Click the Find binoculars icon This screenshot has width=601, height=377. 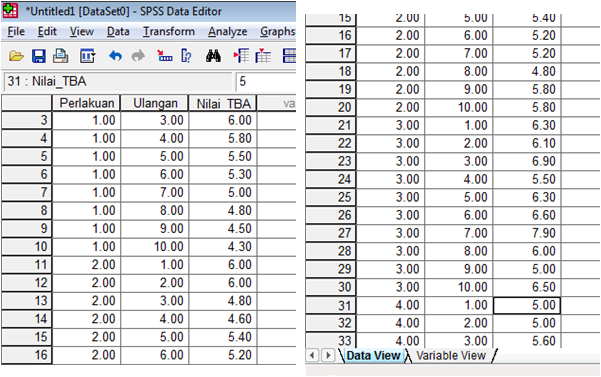[x=213, y=56]
